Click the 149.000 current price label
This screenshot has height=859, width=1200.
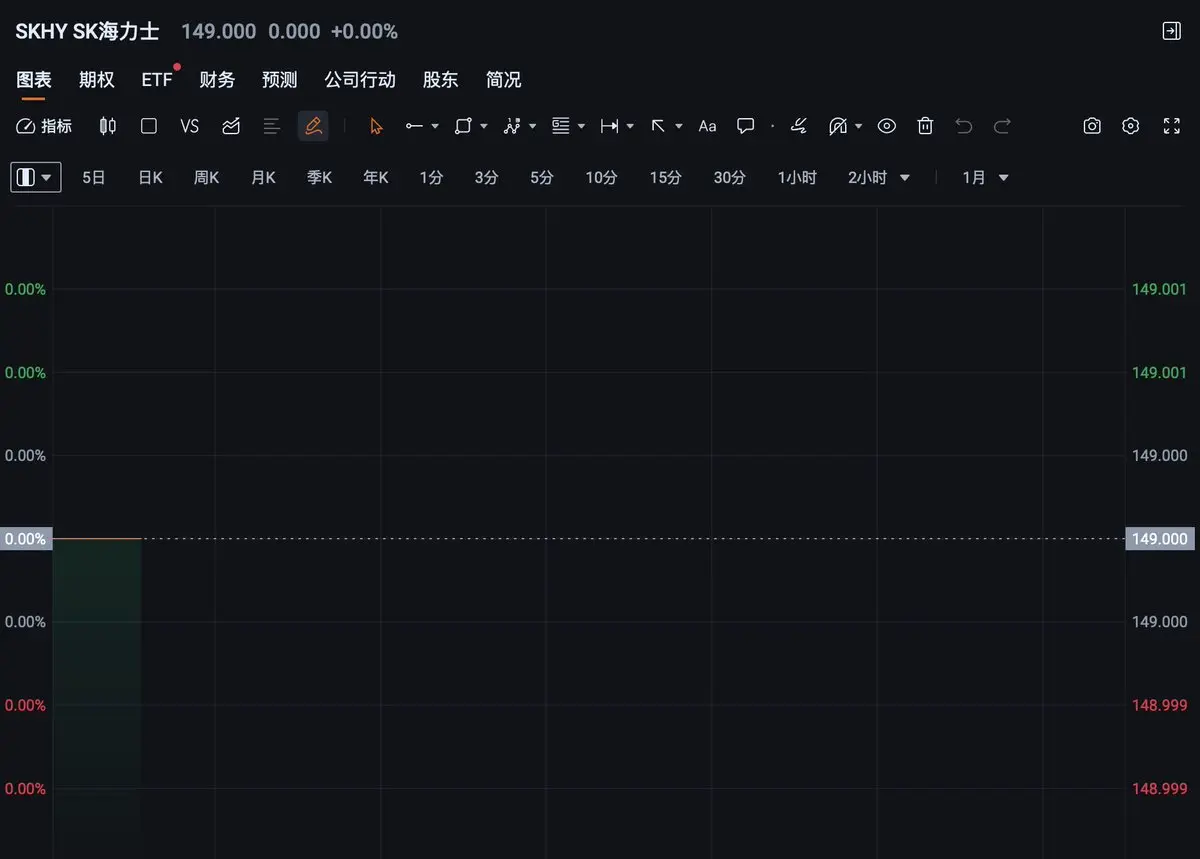click(x=1160, y=539)
